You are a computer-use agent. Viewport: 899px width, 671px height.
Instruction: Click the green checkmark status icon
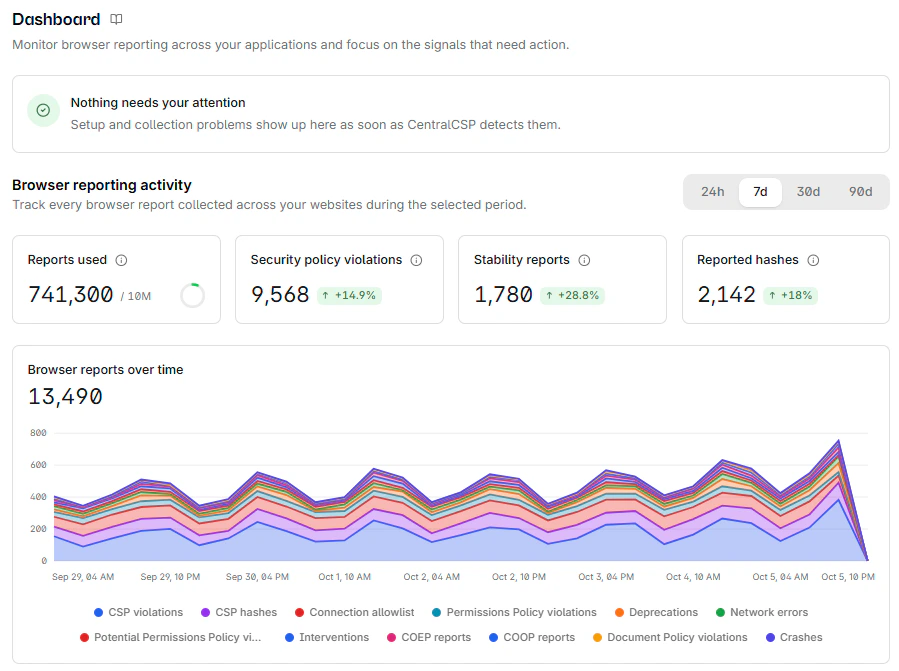tap(44, 110)
